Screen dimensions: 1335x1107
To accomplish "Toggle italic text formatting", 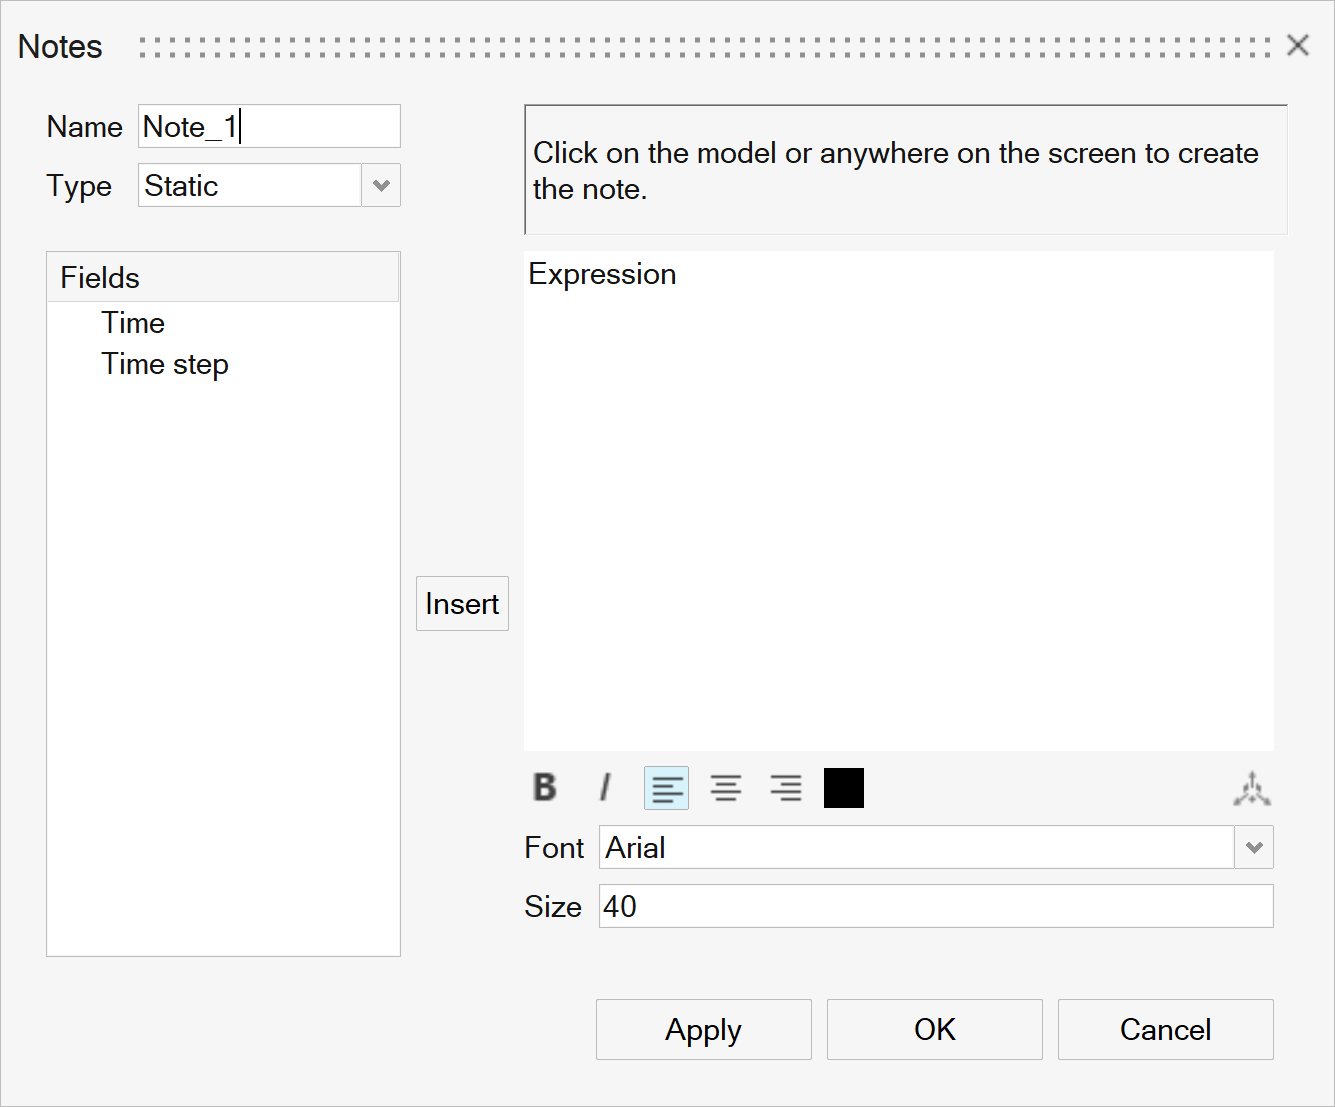I will point(605,788).
